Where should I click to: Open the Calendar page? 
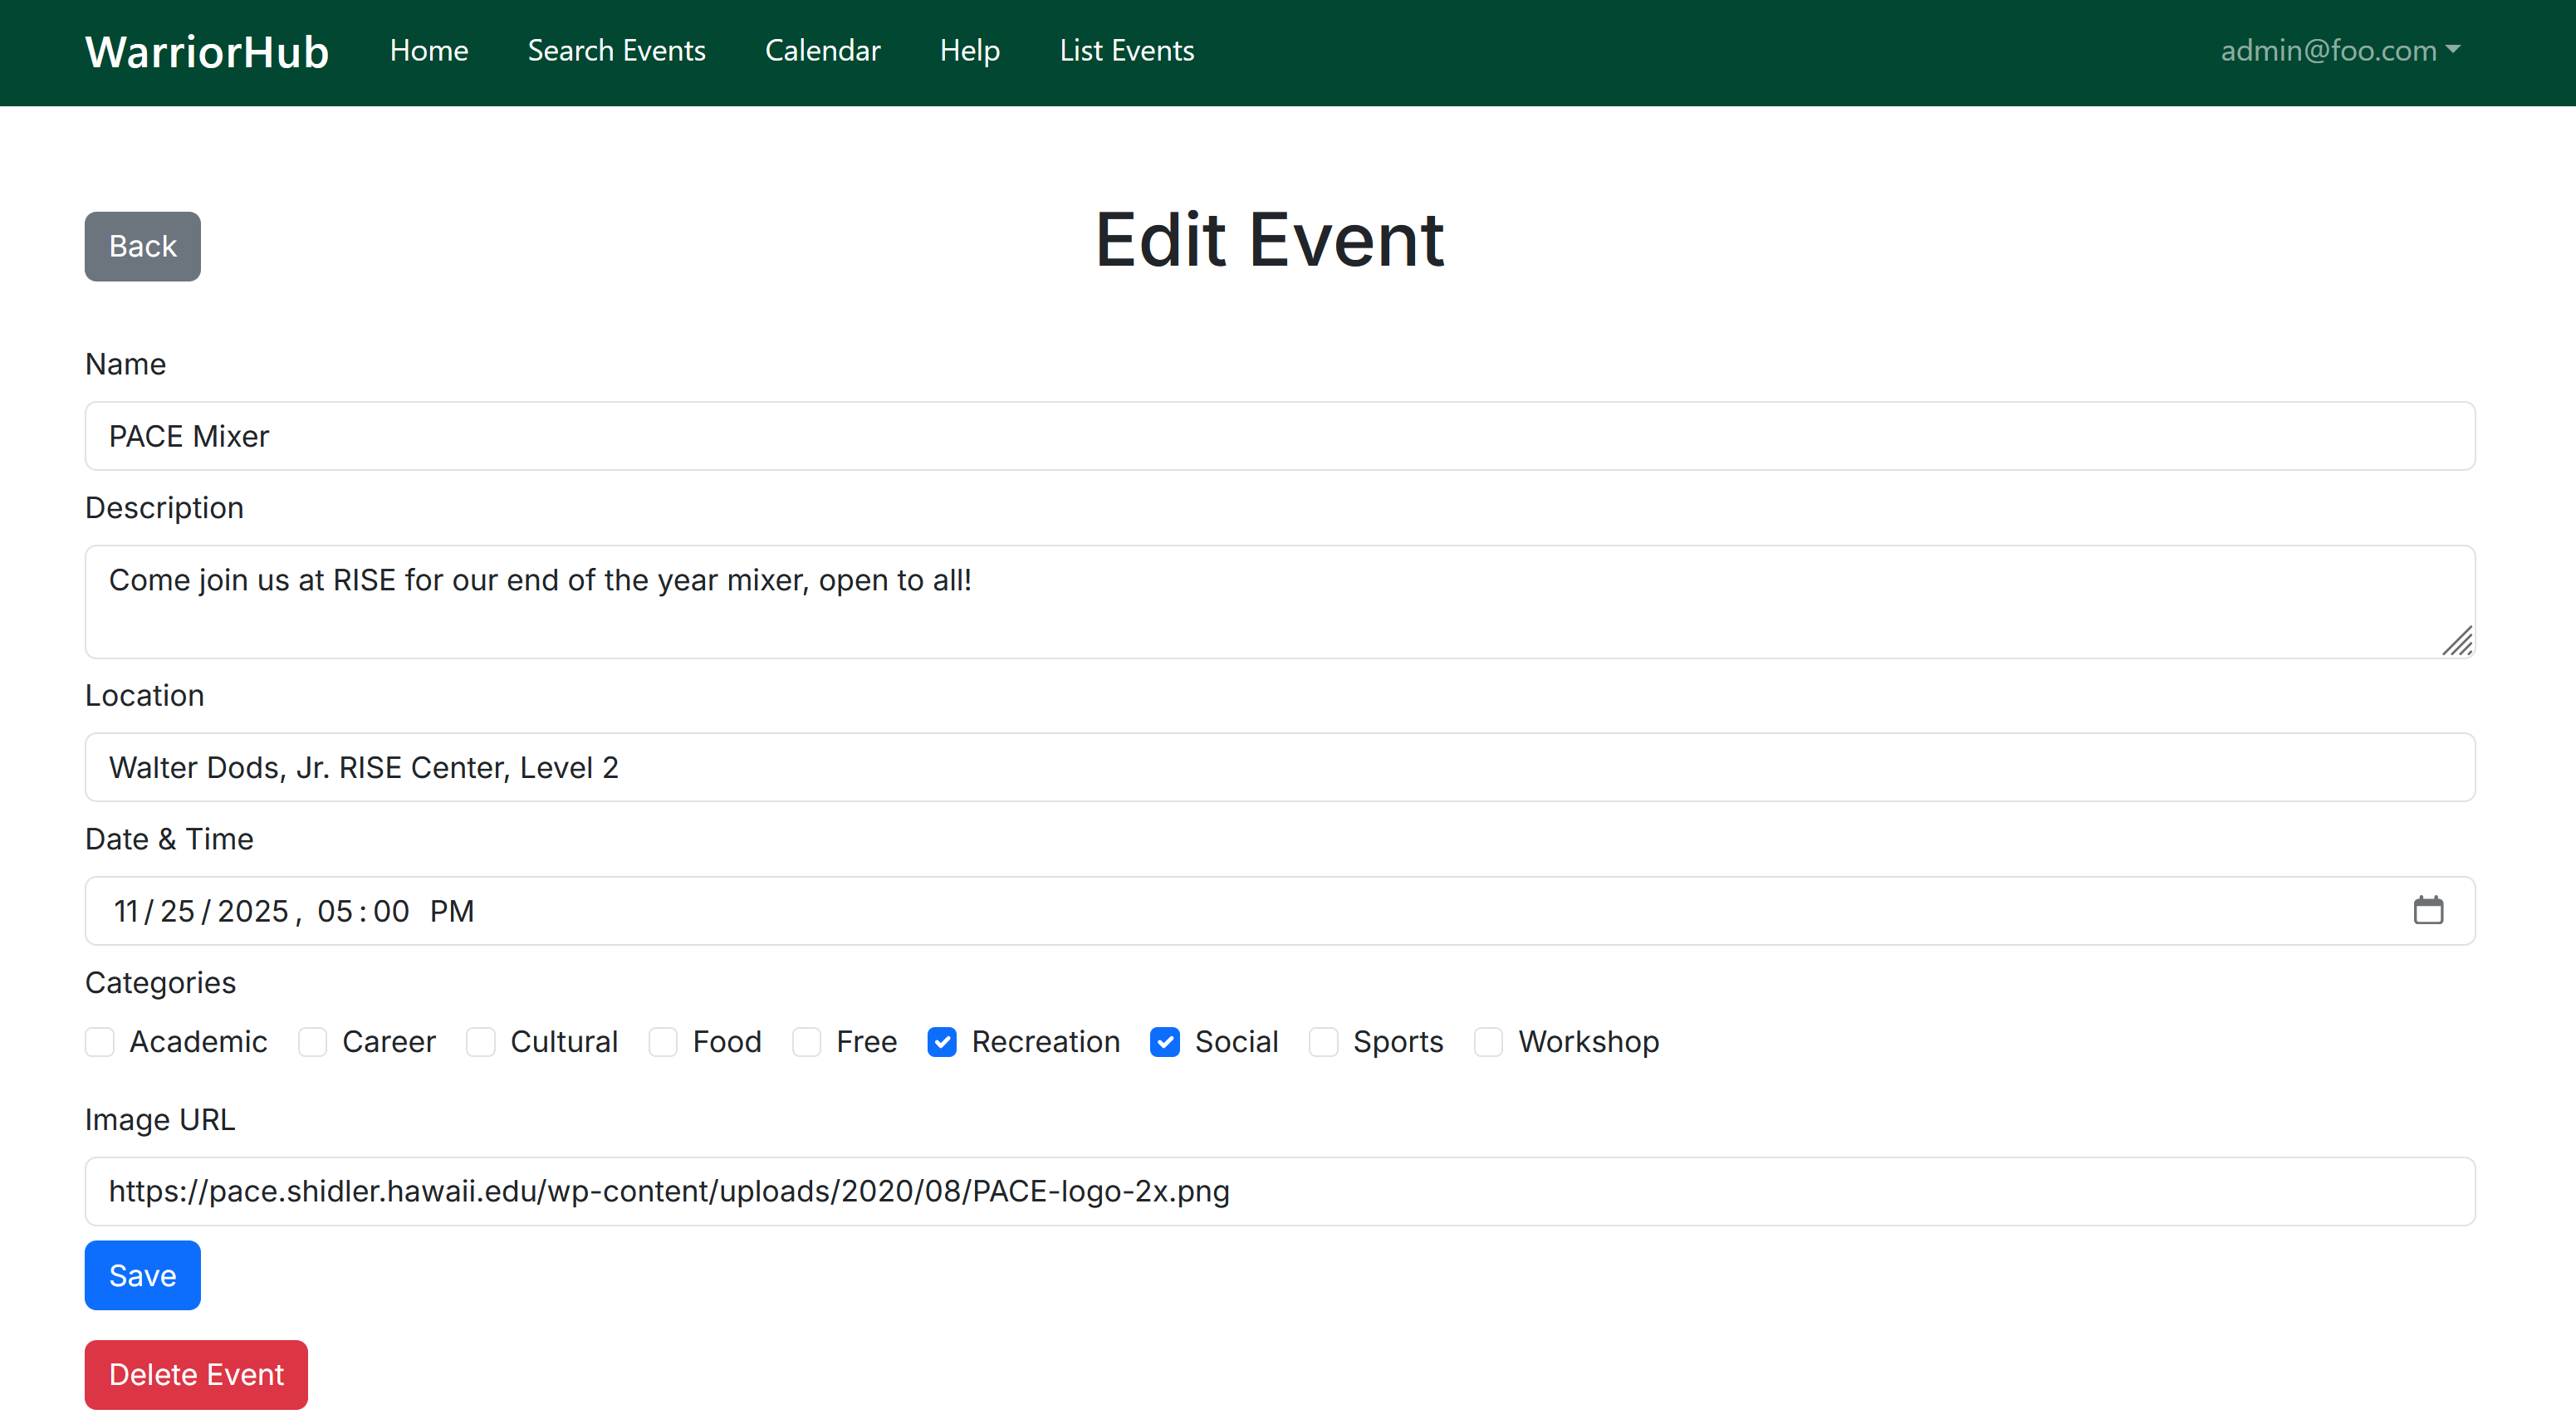click(x=823, y=50)
